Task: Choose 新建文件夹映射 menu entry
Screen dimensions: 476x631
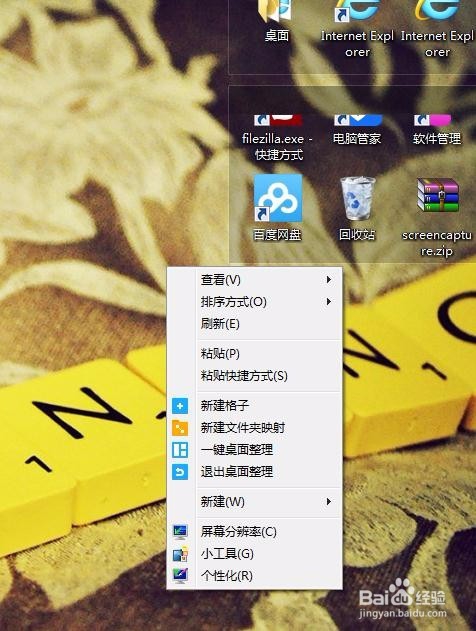Action: pyautogui.click(x=255, y=428)
